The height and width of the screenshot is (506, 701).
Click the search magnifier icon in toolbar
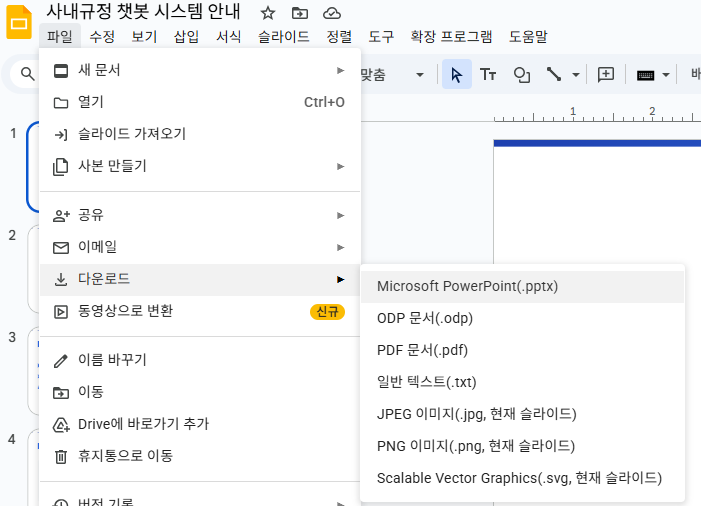pos(28,74)
